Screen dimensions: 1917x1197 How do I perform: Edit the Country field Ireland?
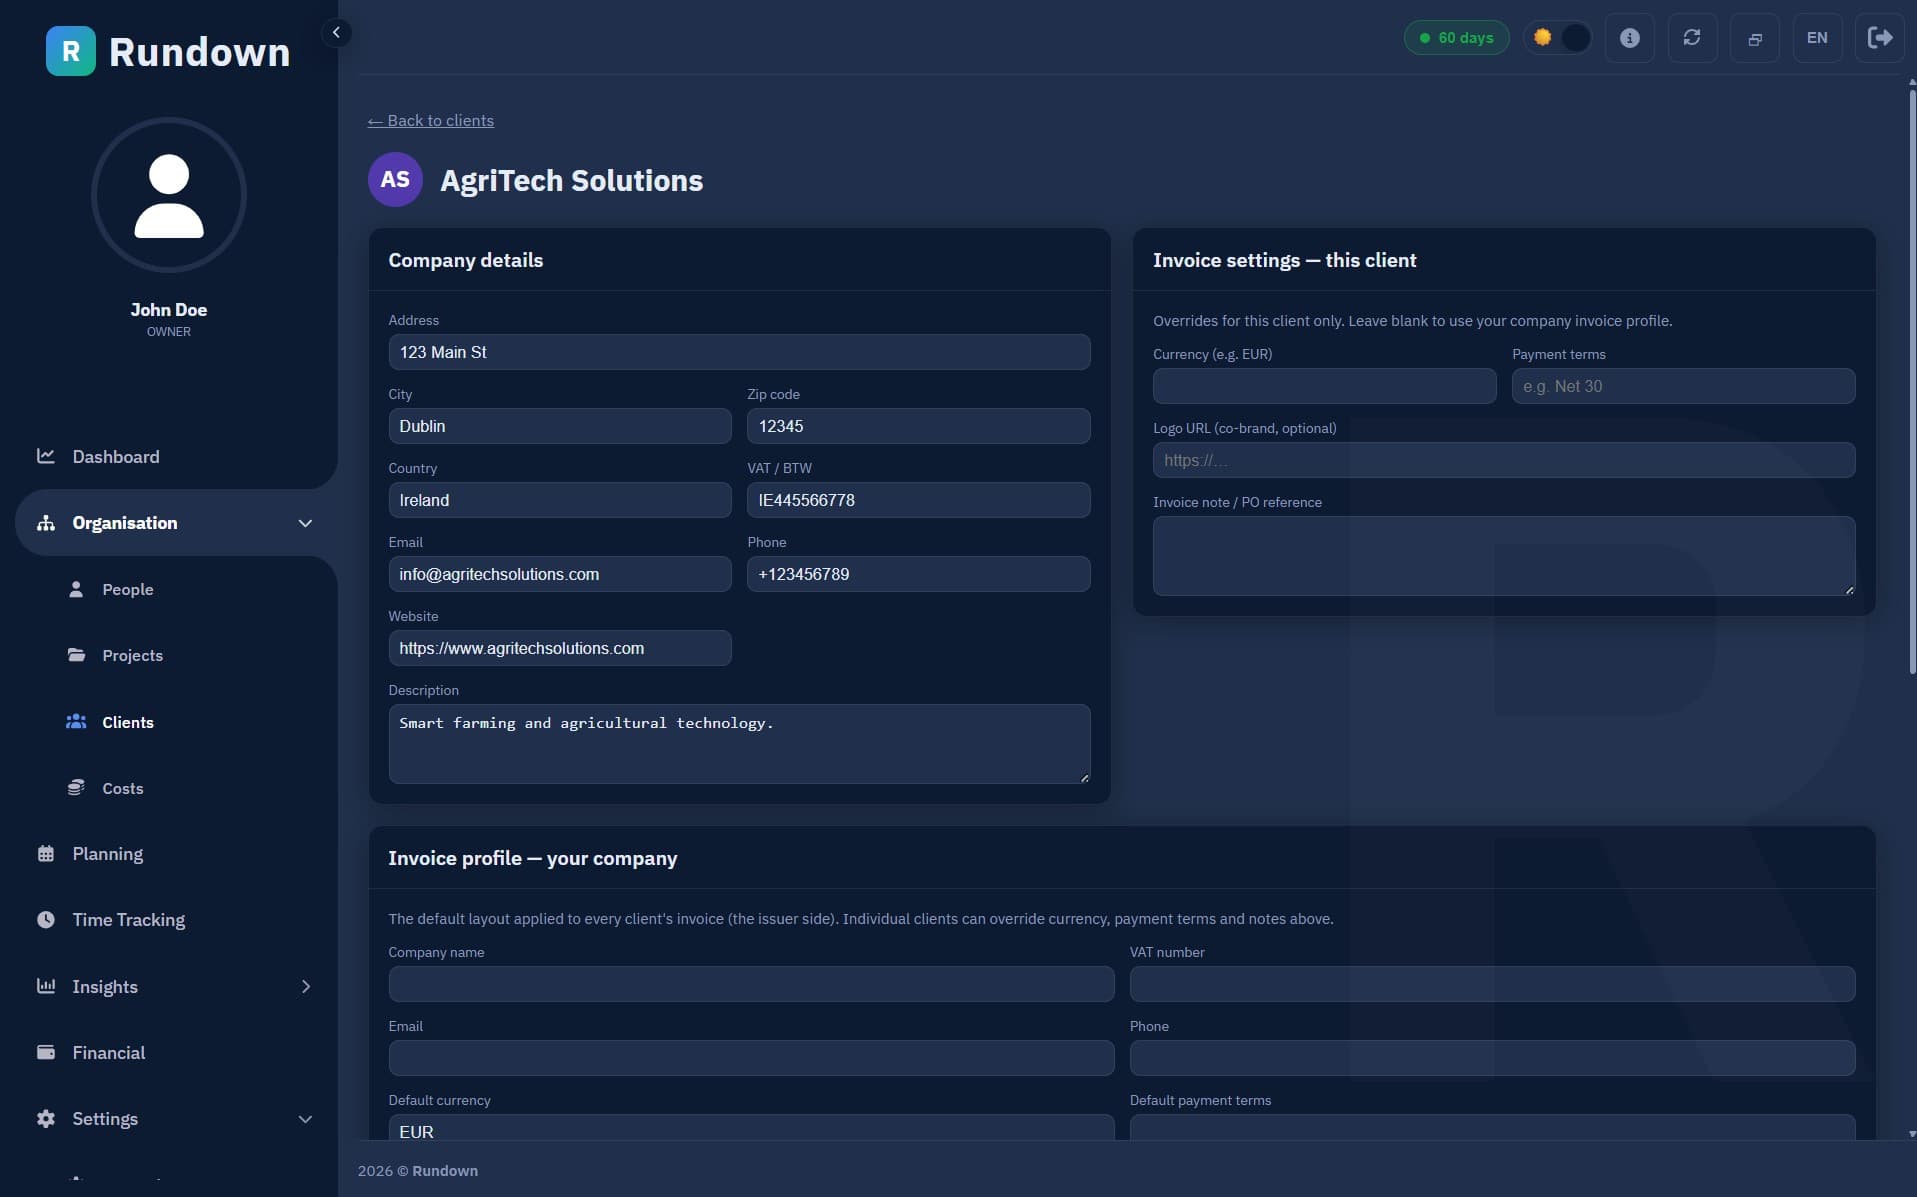click(560, 500)
